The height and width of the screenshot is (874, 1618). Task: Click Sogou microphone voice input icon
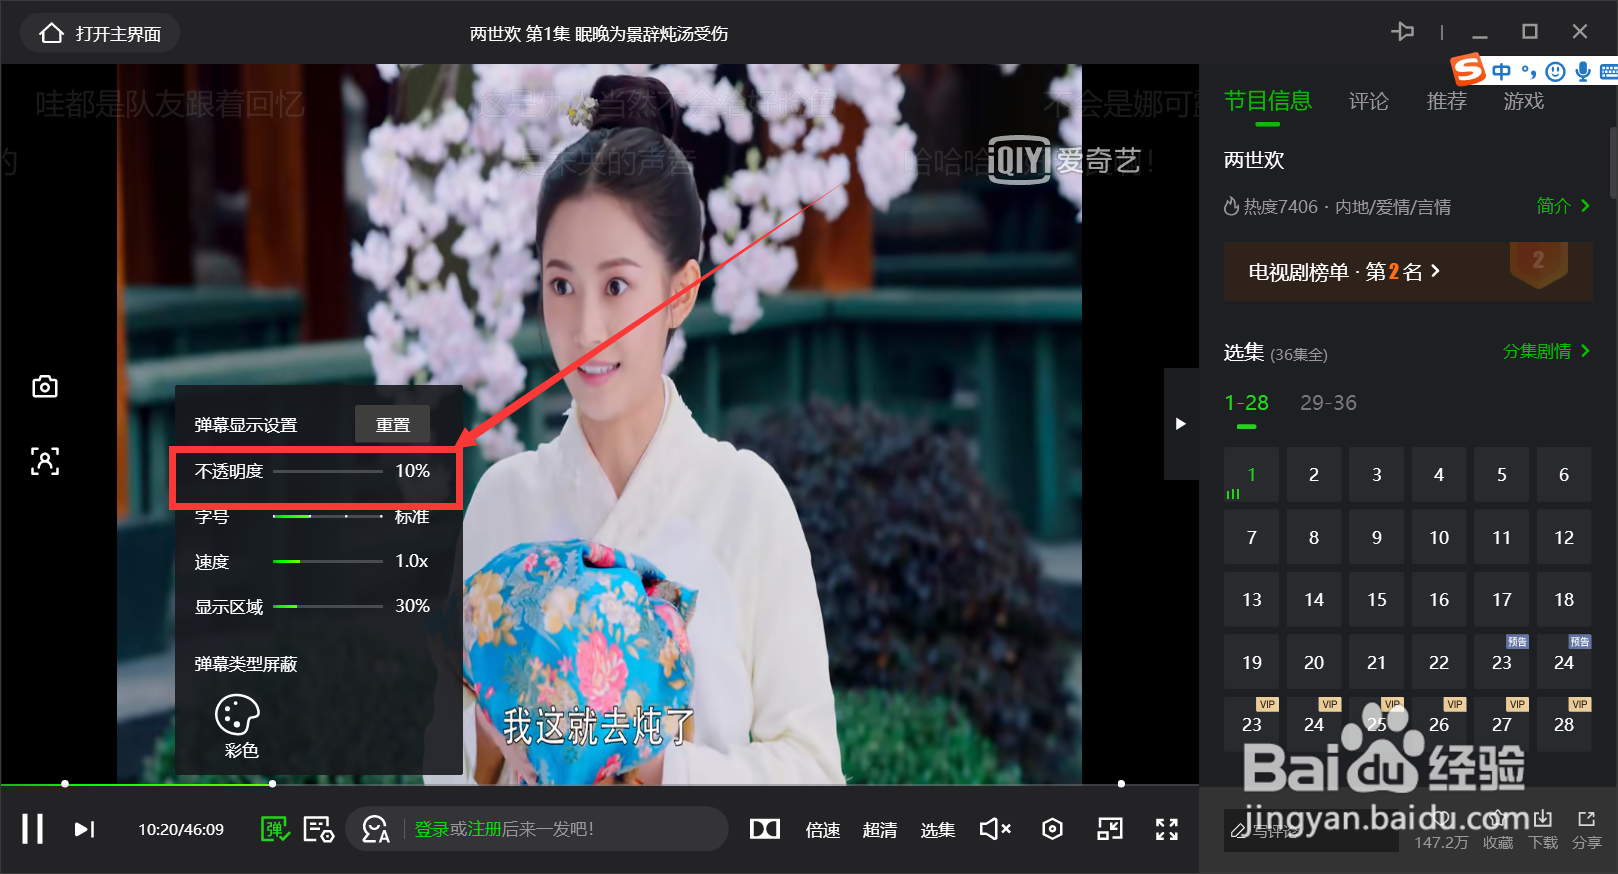point(1582,71)
